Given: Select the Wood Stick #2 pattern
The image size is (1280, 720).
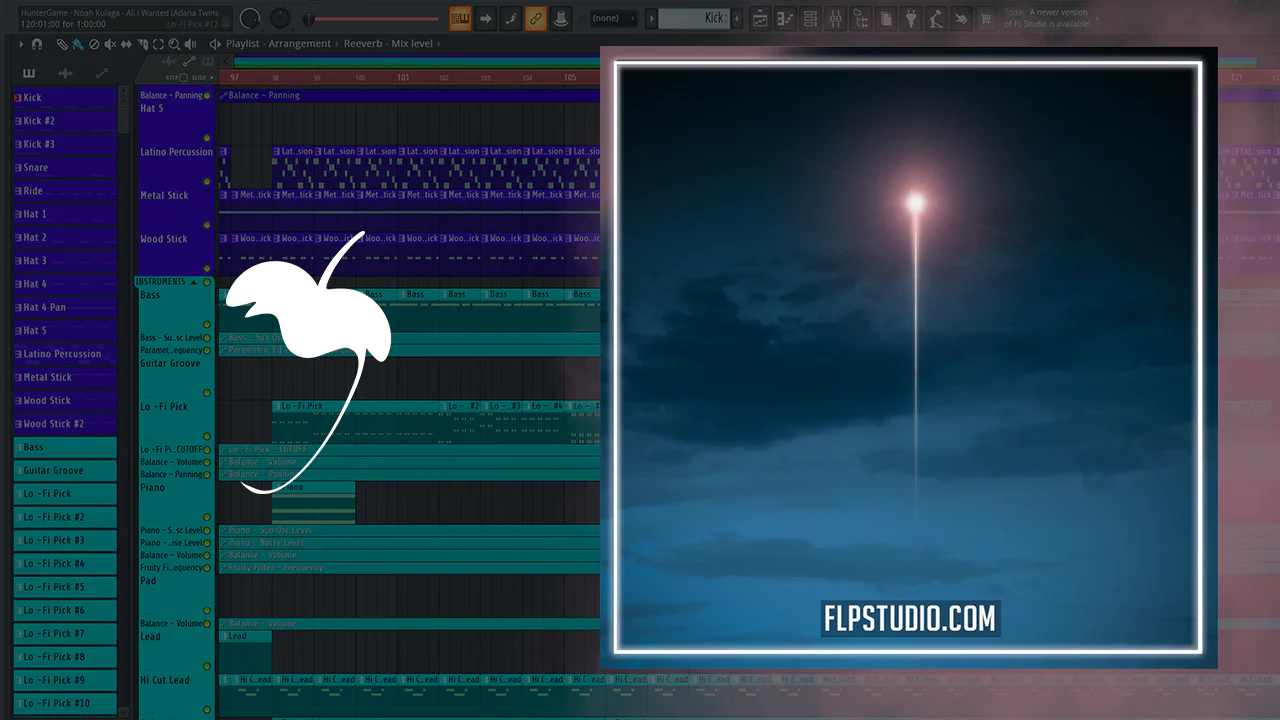Looking at the screenshot, I should coord(65,424).
